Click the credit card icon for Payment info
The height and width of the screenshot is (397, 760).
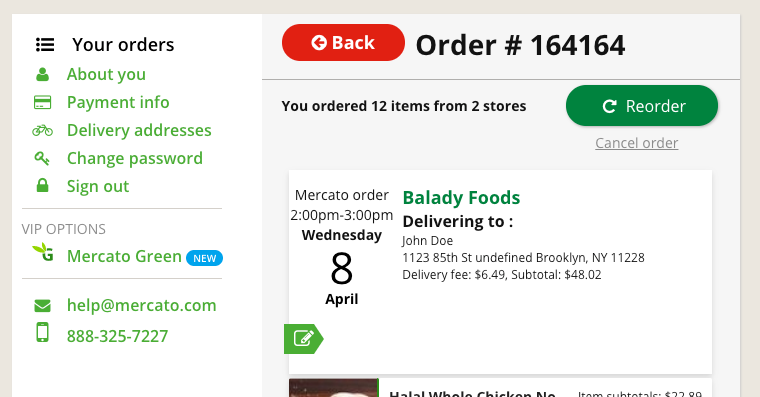(x=43, y=102)
